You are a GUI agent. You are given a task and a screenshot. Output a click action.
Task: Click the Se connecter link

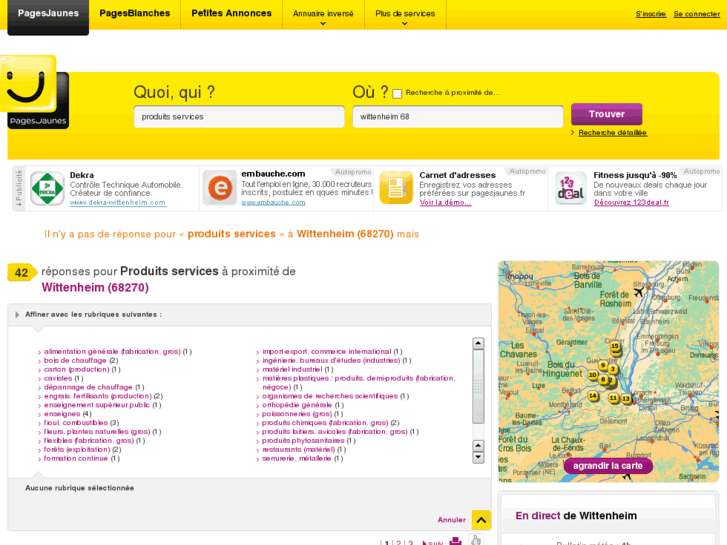(x=697, y=14)
